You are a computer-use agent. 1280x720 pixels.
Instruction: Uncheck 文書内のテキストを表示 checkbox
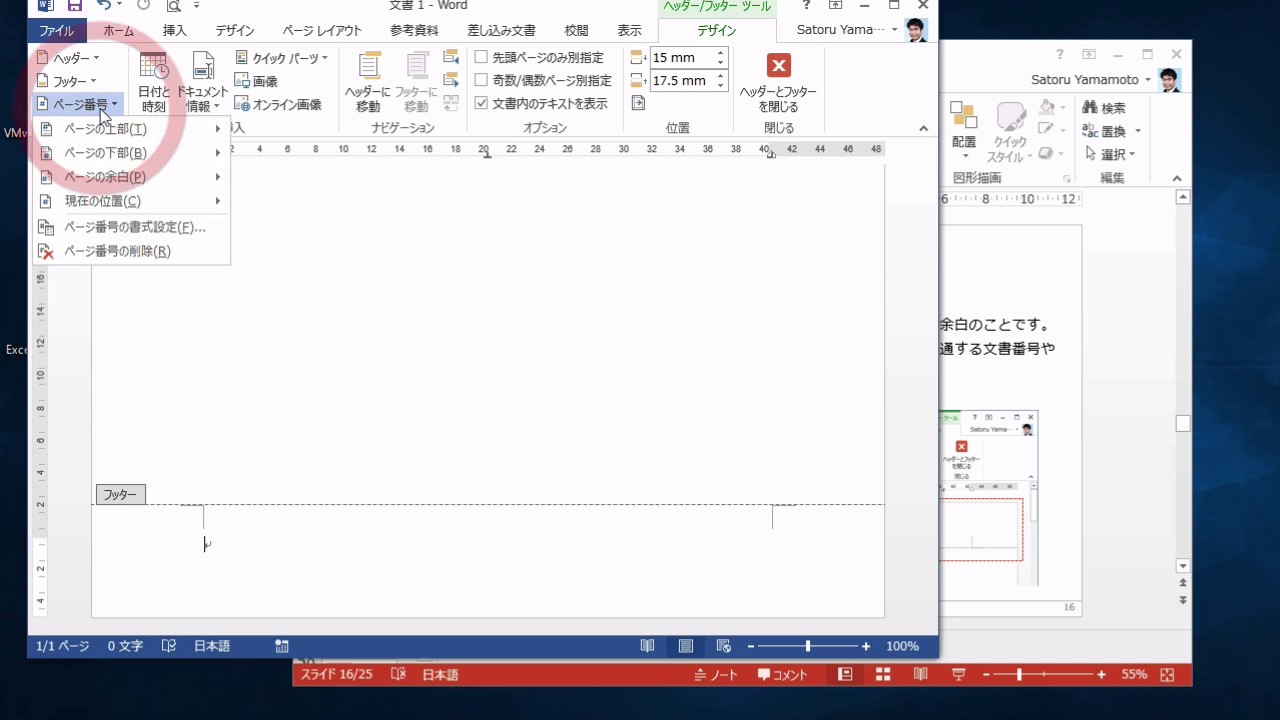pyautogui.click(x=481, y=103)
